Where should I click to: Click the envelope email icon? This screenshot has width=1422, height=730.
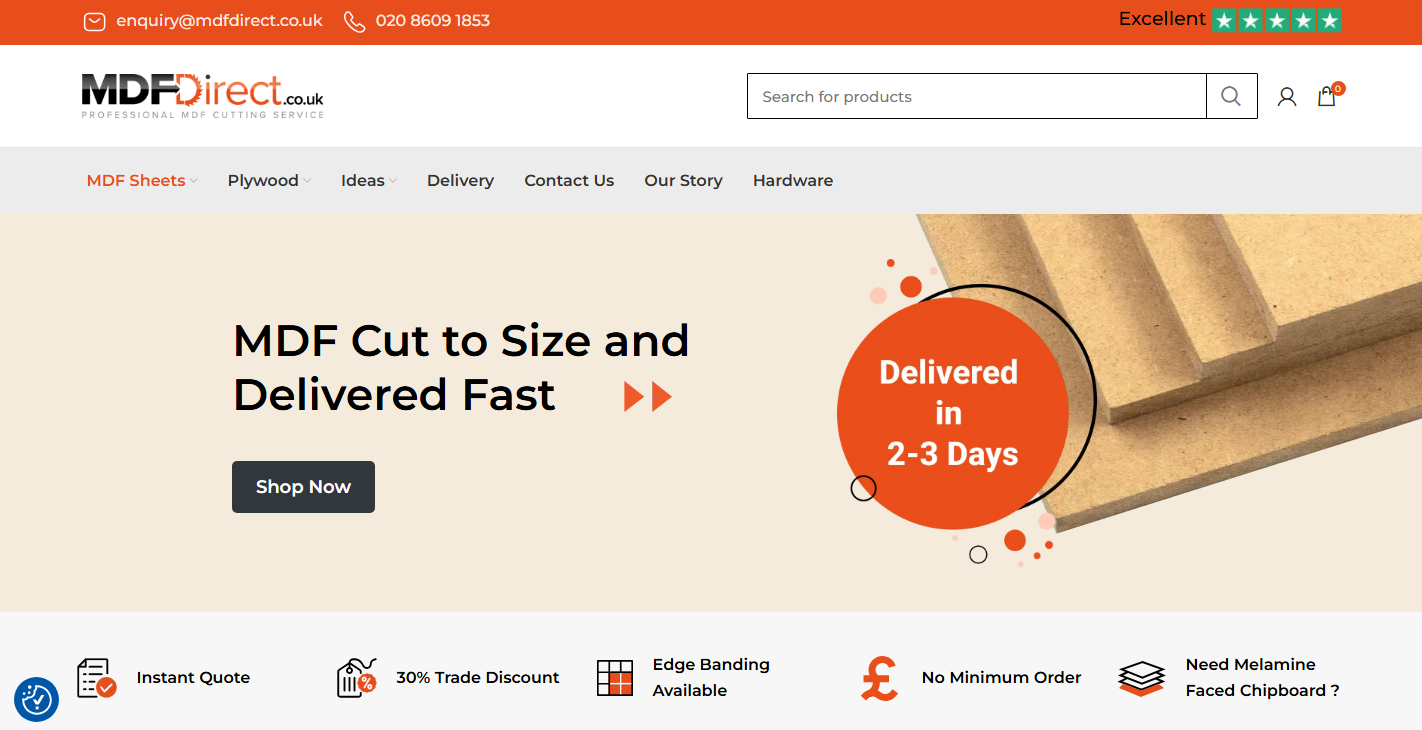click(x=94, y=21)
